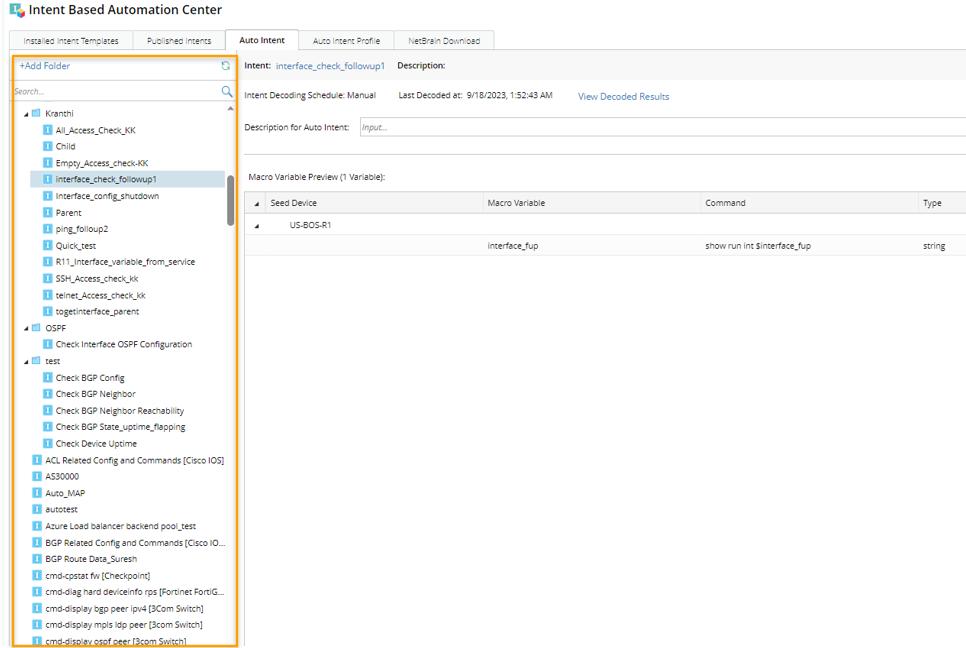Select the Interface_config_shutdown intent
966x648 pixels.
click(107, 196)
